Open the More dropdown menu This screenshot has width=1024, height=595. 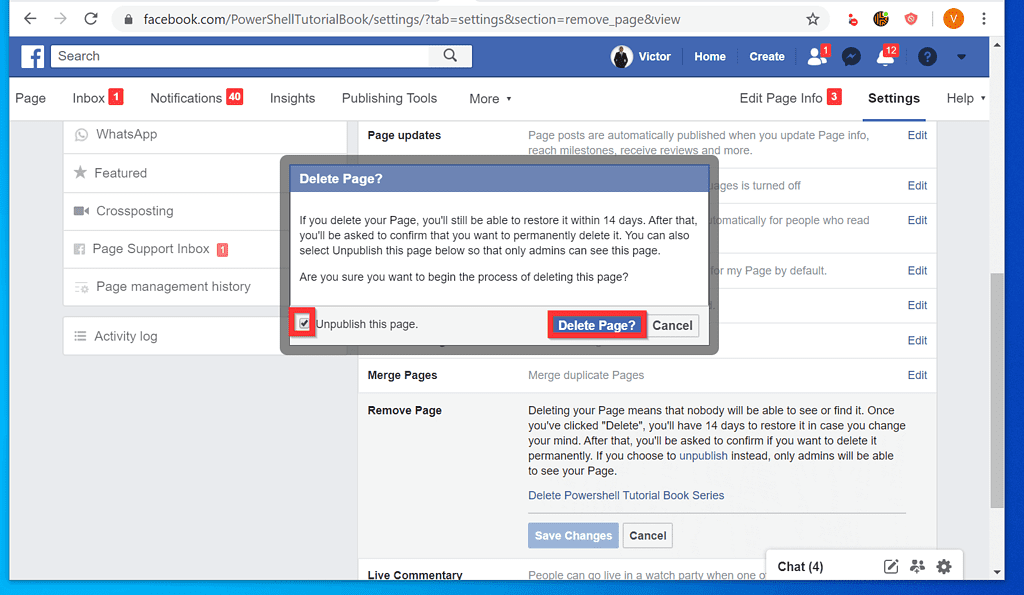click(x=489, y=98)
